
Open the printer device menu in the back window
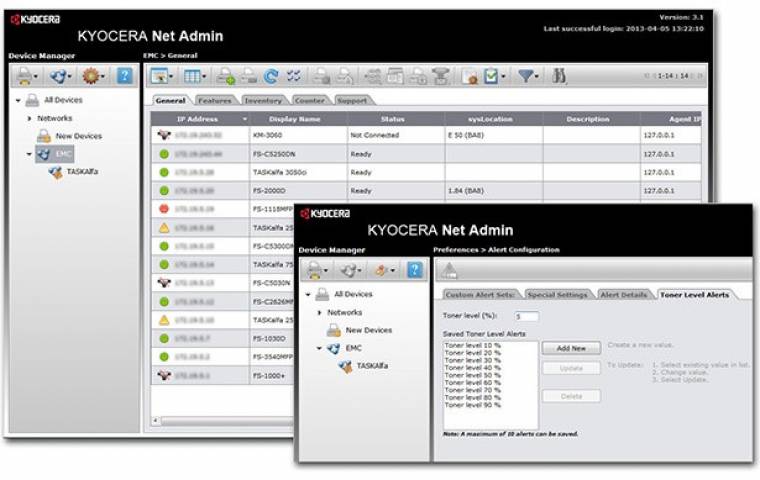pyautogui.click(x=25, y=76)
